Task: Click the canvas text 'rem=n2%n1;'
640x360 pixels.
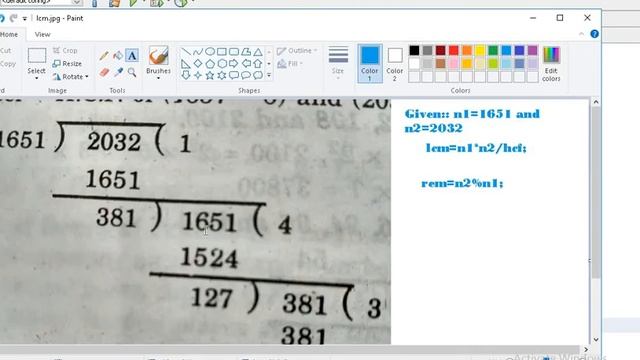Action: tap(462, 183)
